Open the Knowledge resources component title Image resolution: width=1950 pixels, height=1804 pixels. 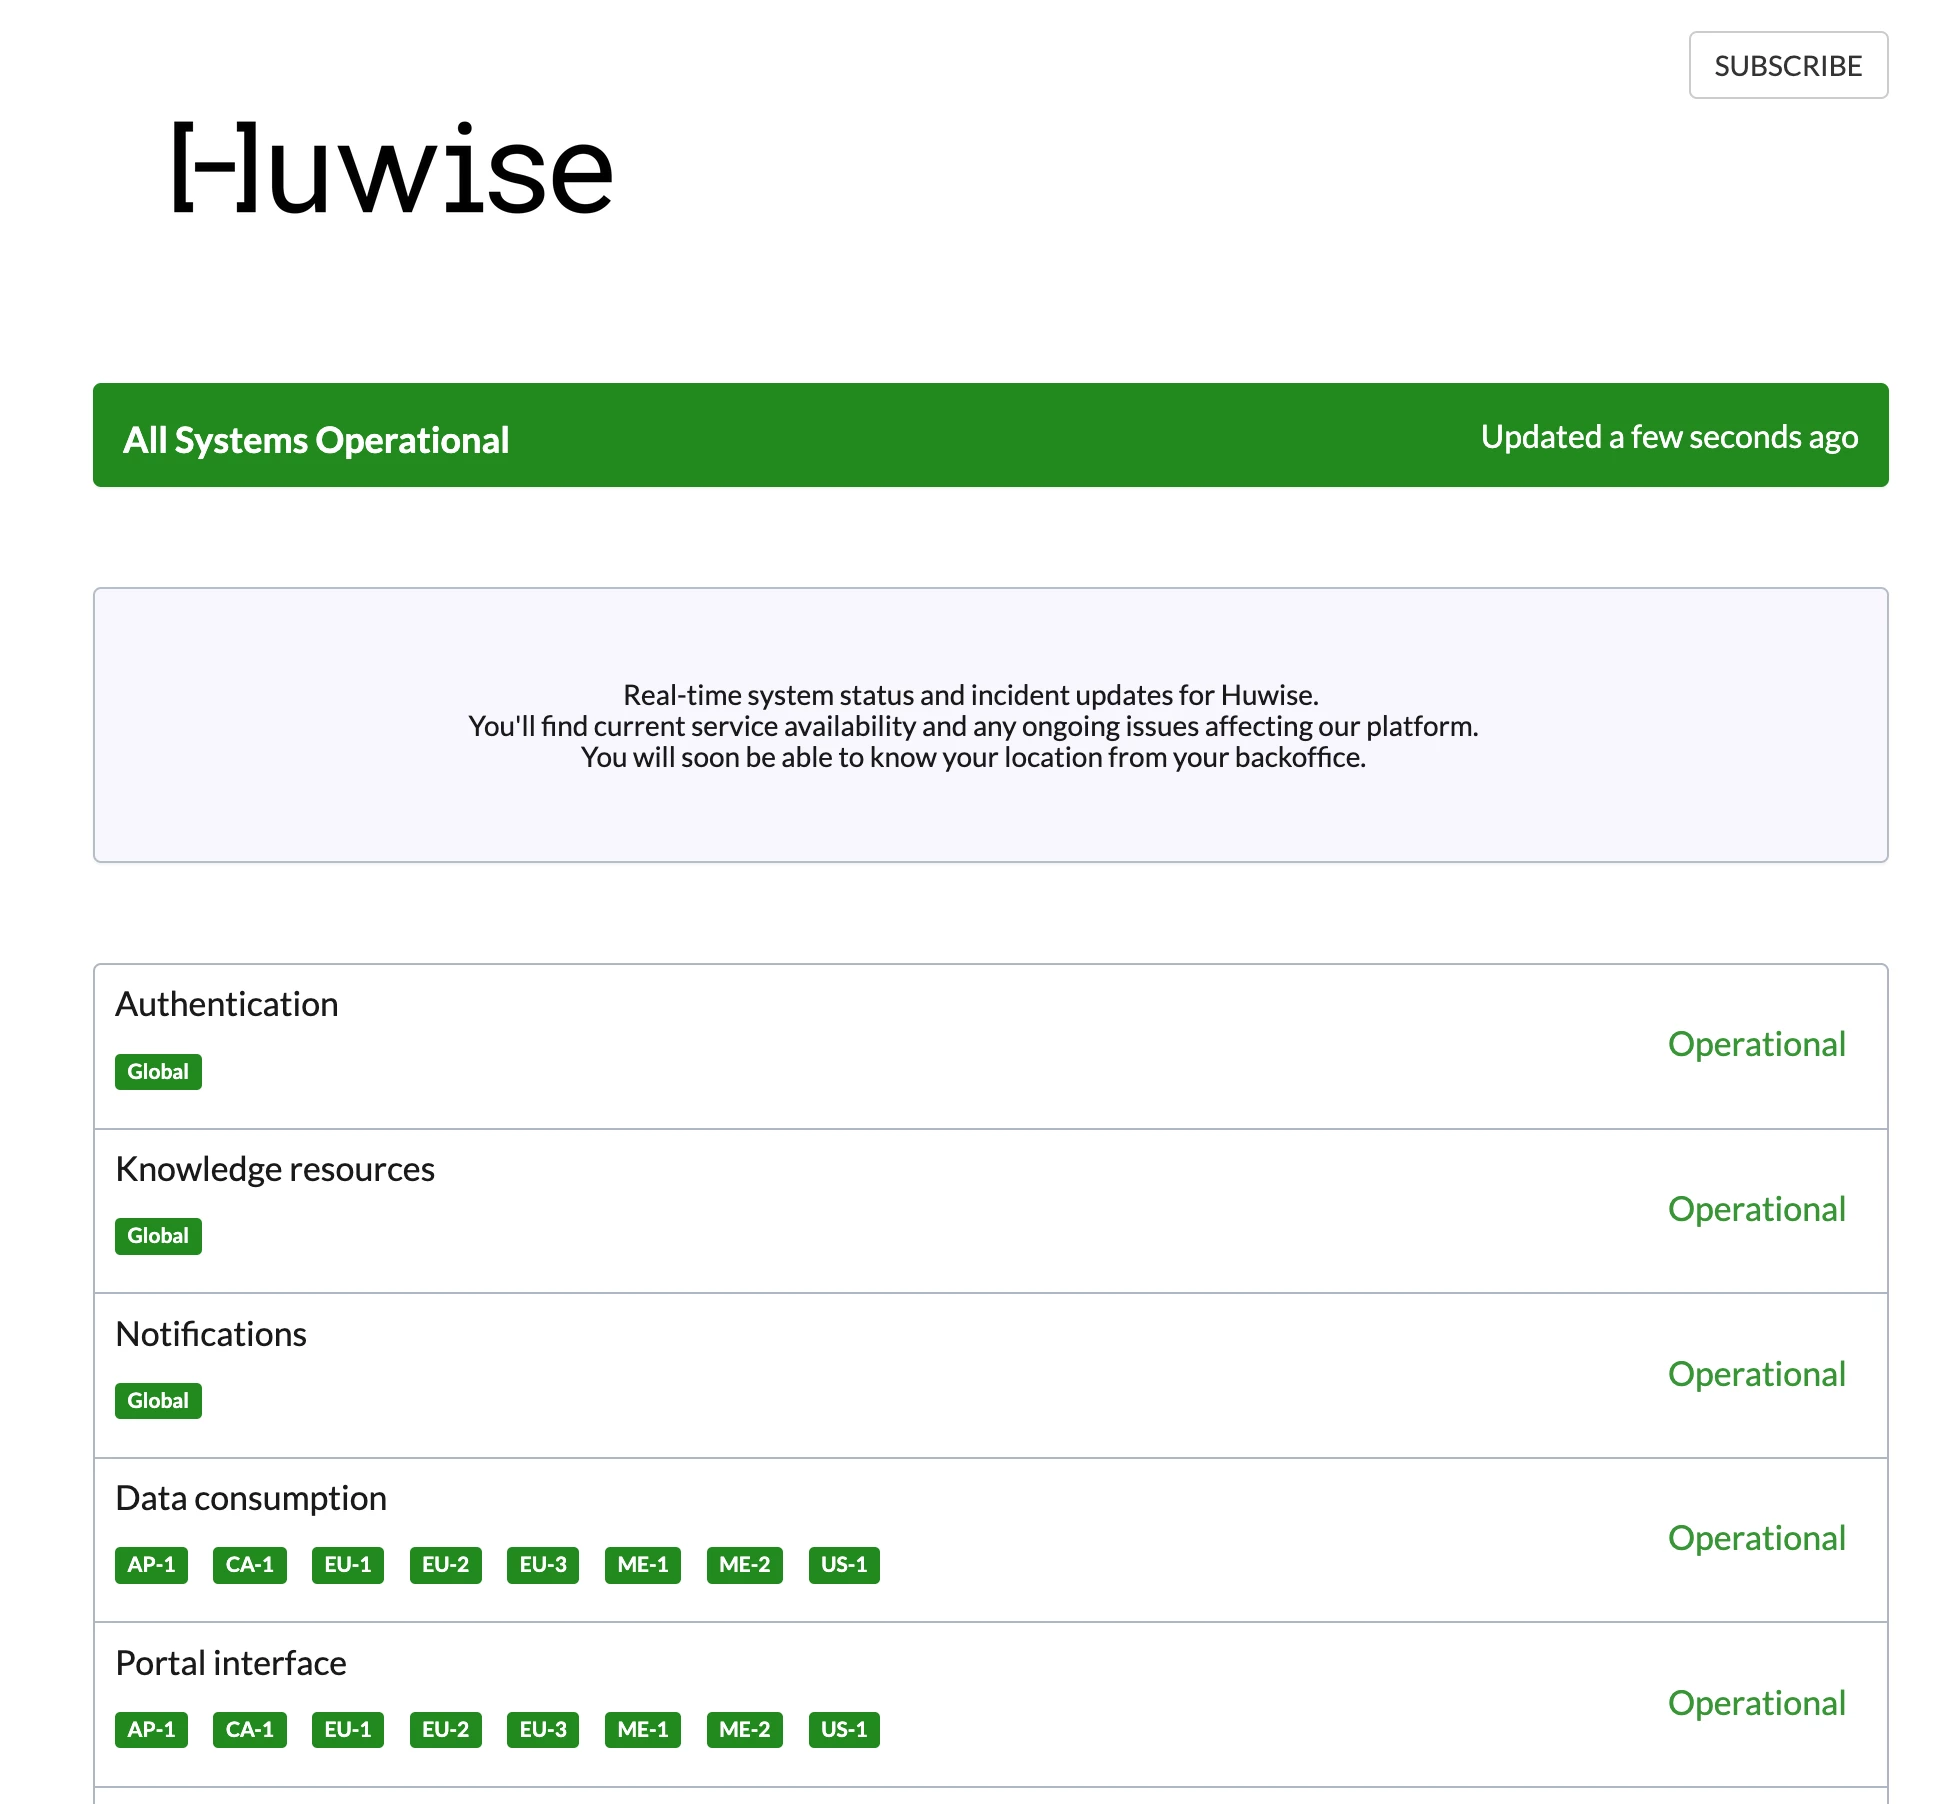coord(275,1169)
